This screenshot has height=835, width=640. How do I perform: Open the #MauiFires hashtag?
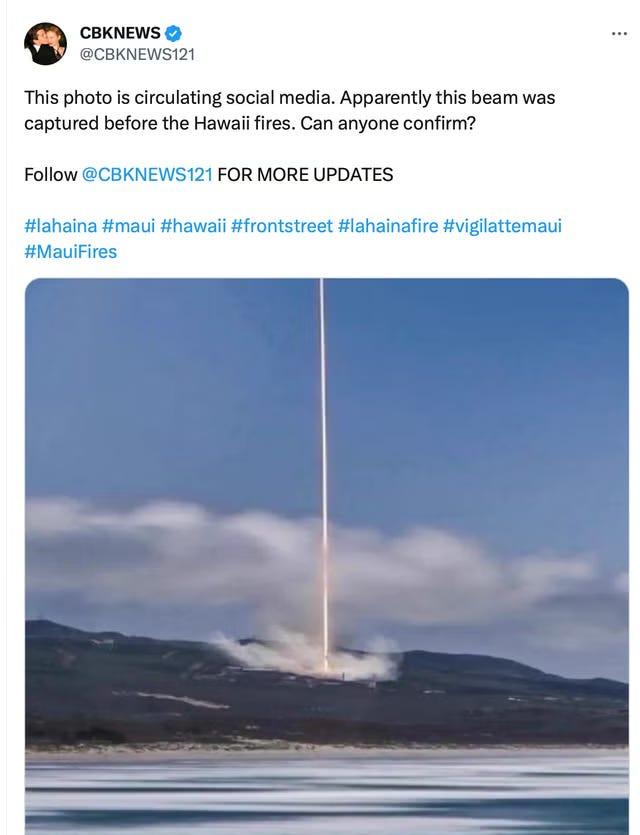[x=71, y=251]
